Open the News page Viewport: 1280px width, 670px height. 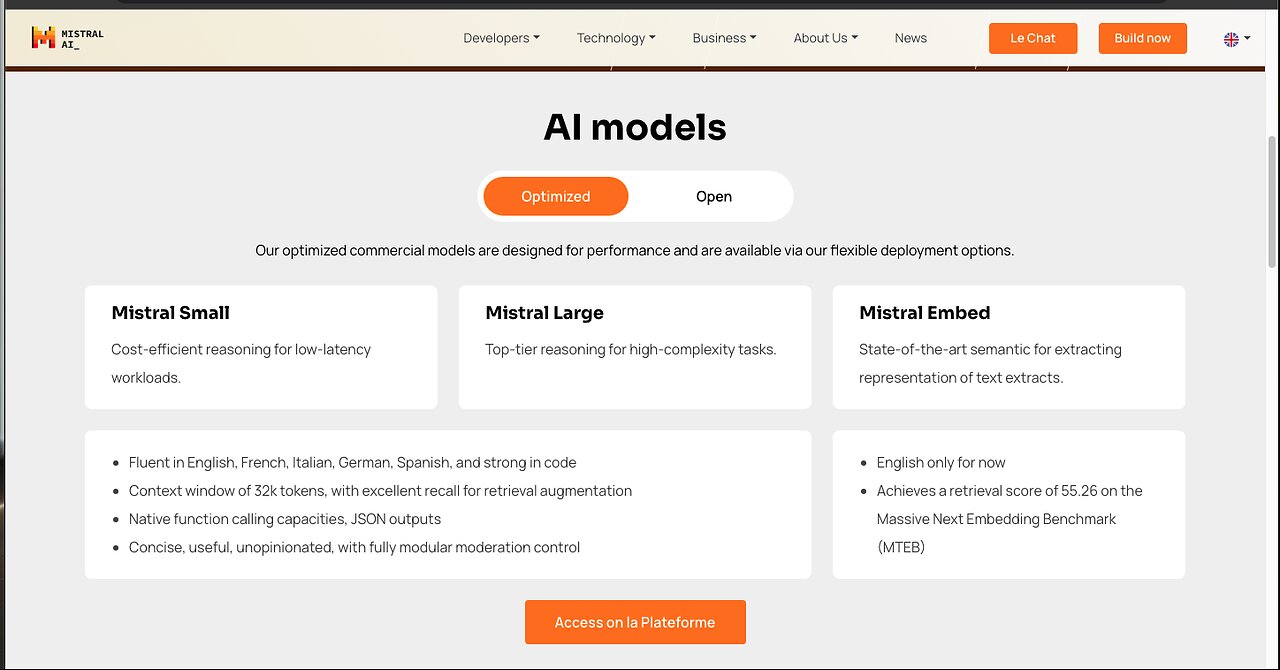911,38
